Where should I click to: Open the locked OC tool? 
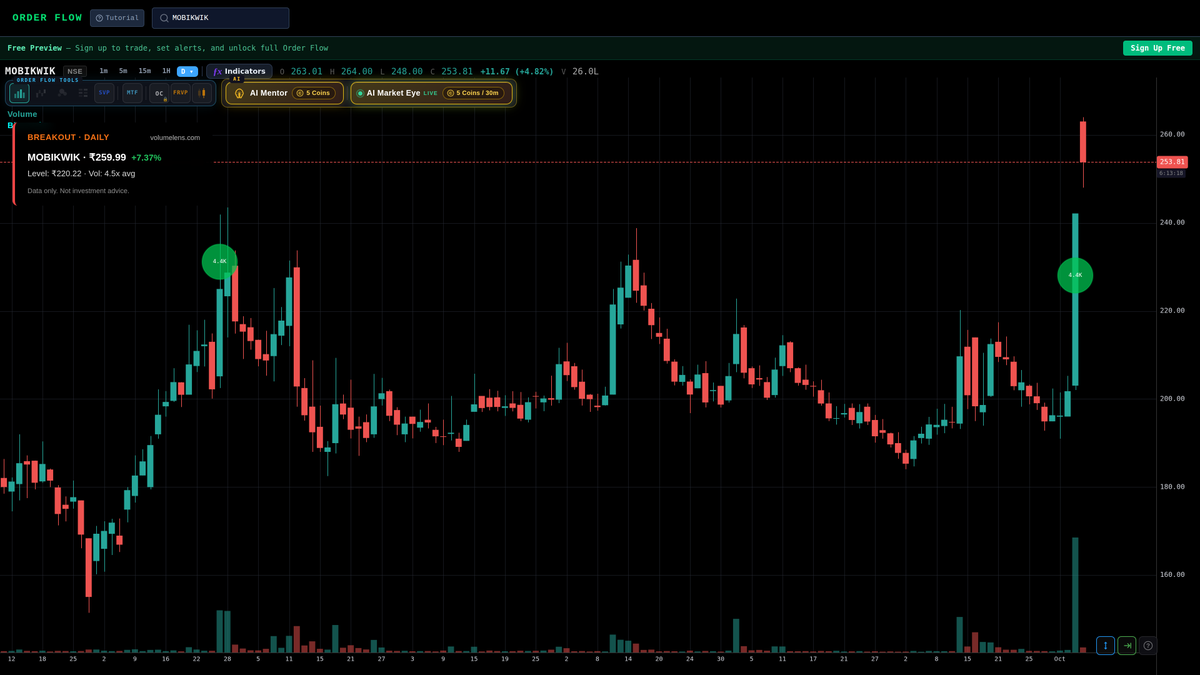coord(159,93)
